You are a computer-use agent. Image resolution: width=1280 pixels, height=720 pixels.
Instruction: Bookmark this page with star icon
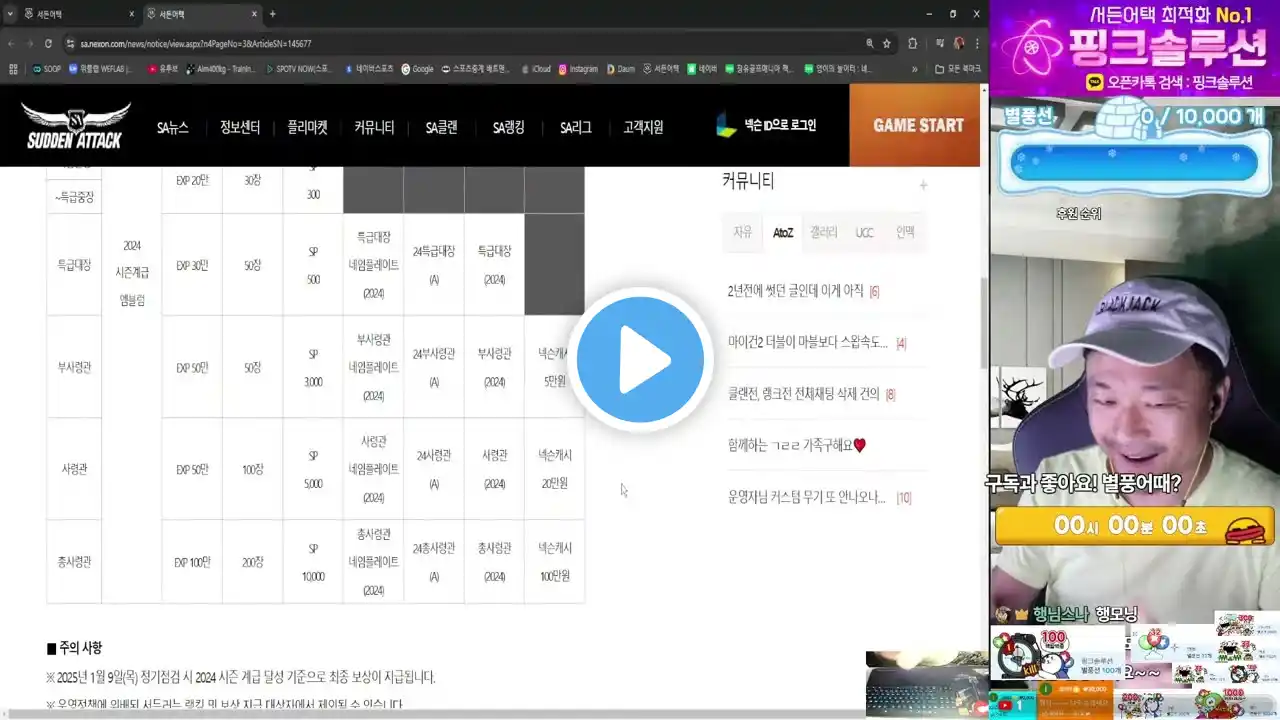[x=886, y=44]
